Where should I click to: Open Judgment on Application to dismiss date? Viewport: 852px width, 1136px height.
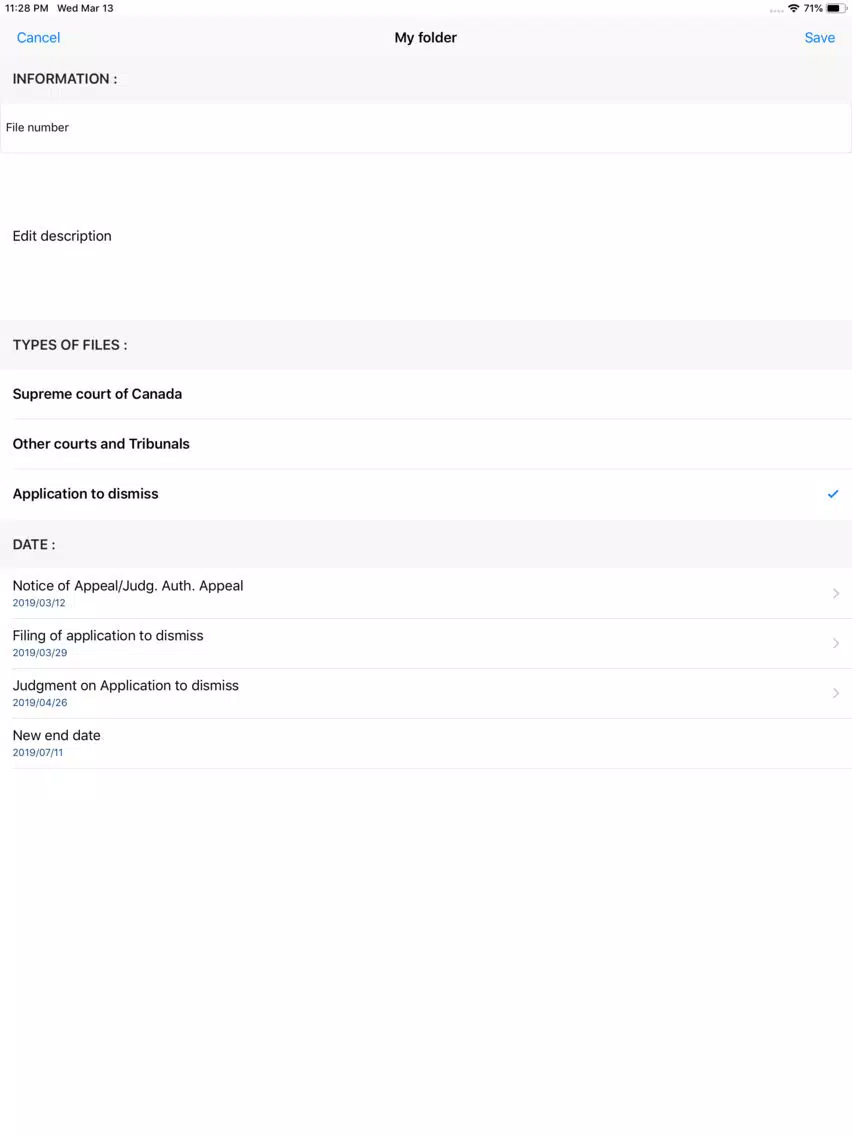426,693
